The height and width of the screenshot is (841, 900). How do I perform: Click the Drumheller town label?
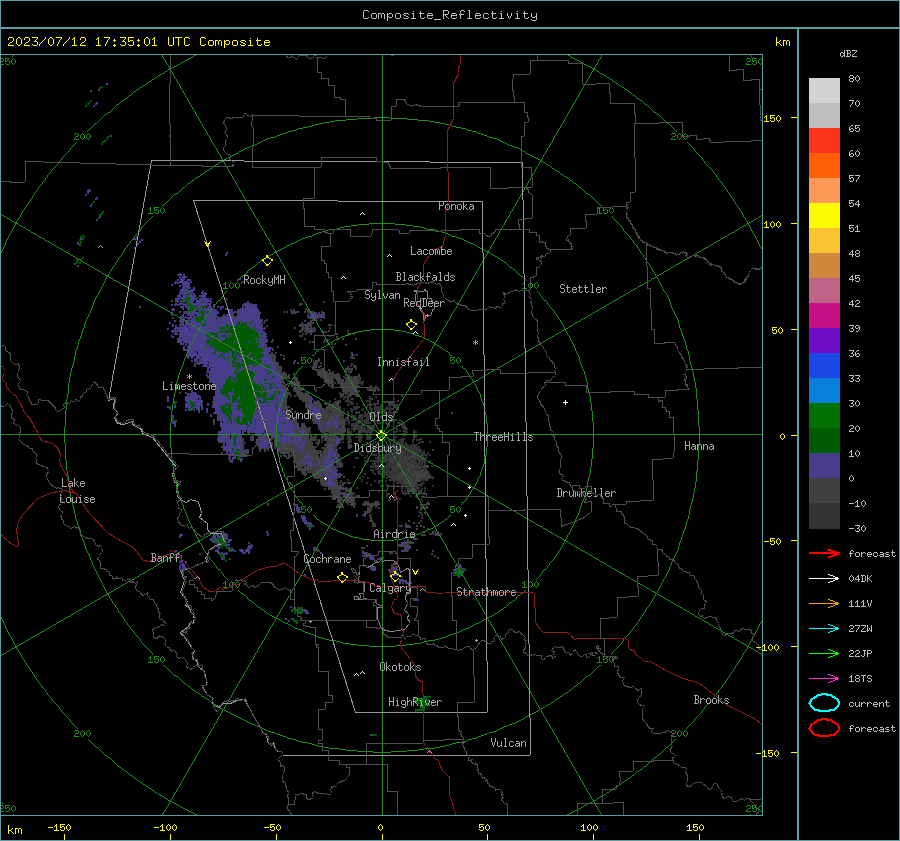[x=586, y=493]
